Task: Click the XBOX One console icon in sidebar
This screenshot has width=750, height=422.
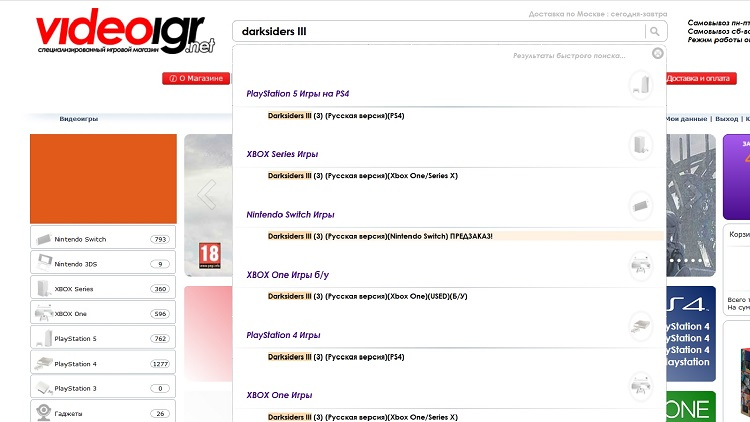Action: tap(44, 313)
